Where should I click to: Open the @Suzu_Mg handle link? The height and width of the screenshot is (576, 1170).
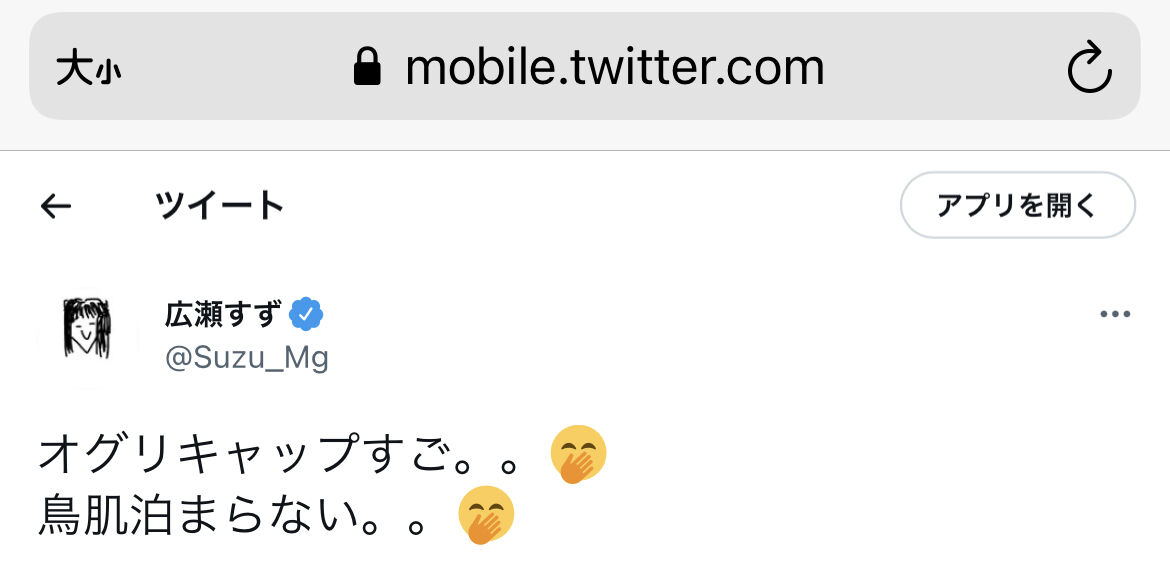(x=246, y=357)
